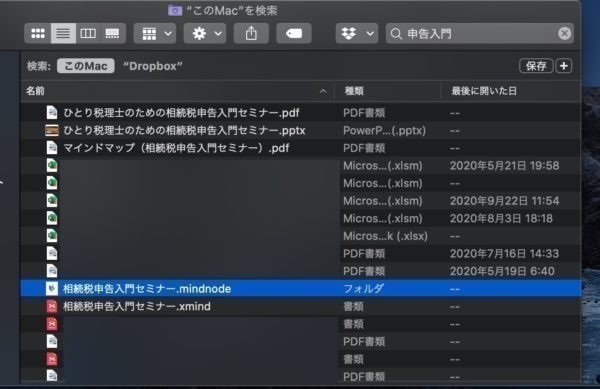This screenshot has height=389, width=600.
Task: Open the group-by arrangement dropdown
Action: (x=155, y=34)
